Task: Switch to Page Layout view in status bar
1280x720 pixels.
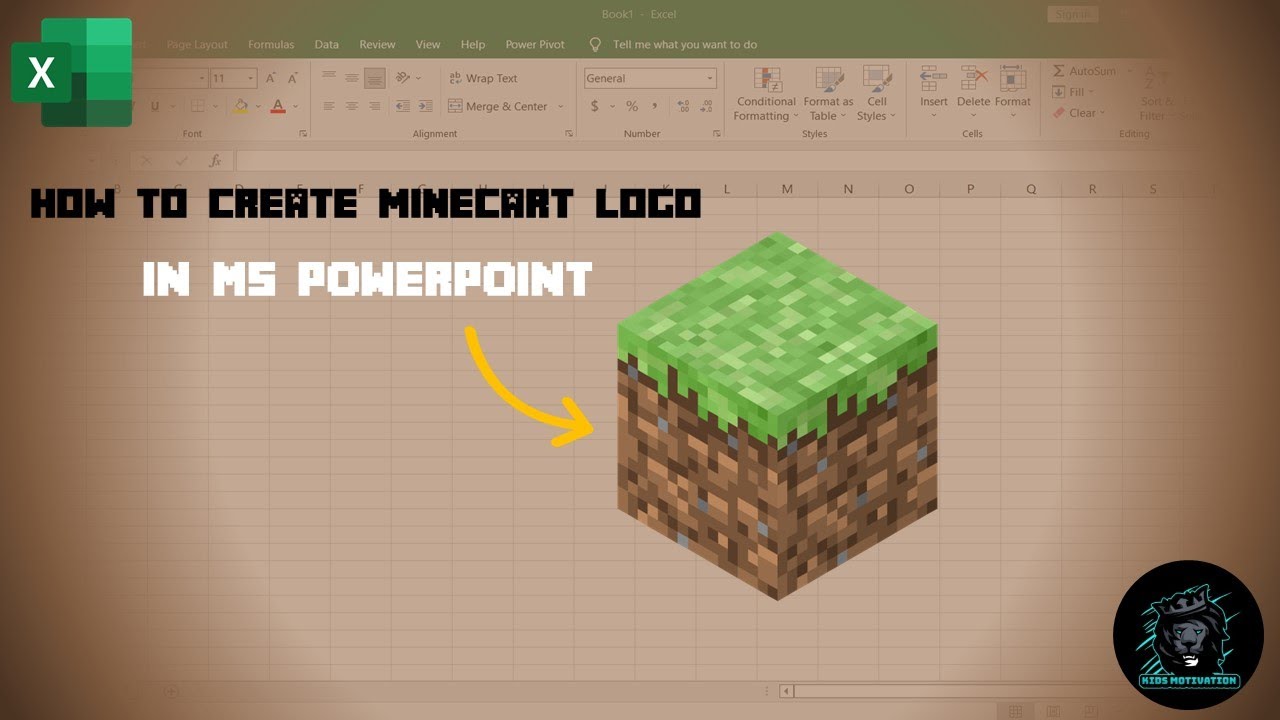Action: (x=1053, y=711)
